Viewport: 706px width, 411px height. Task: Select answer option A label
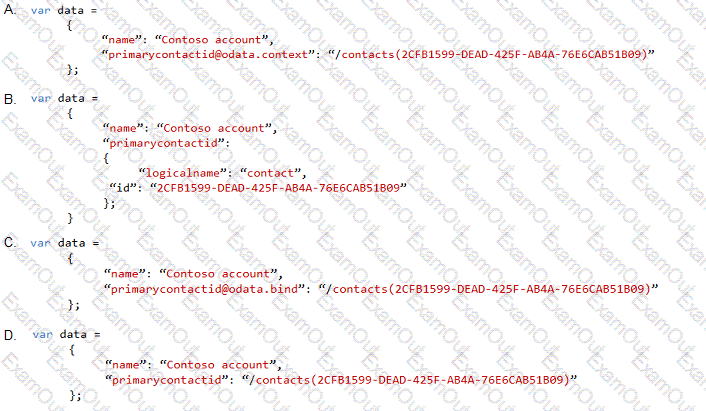click(10, 9)
